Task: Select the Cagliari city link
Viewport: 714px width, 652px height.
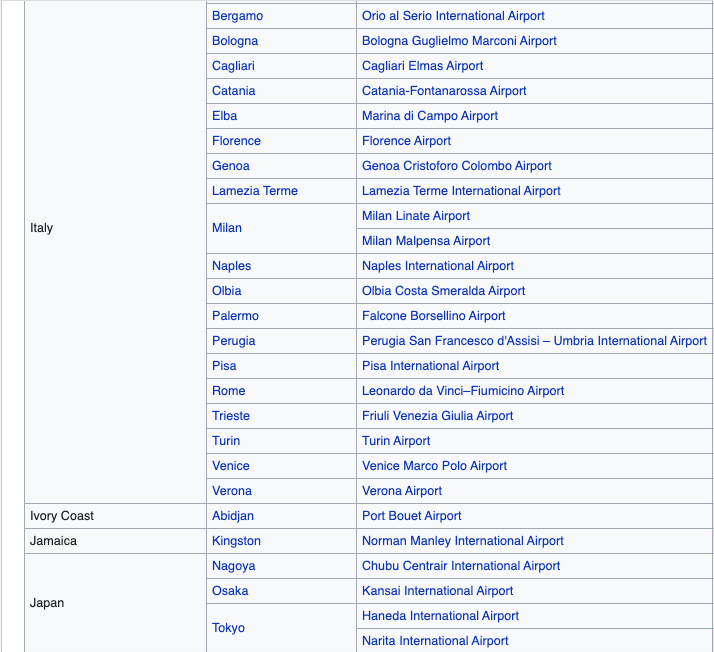Action: 235,66
